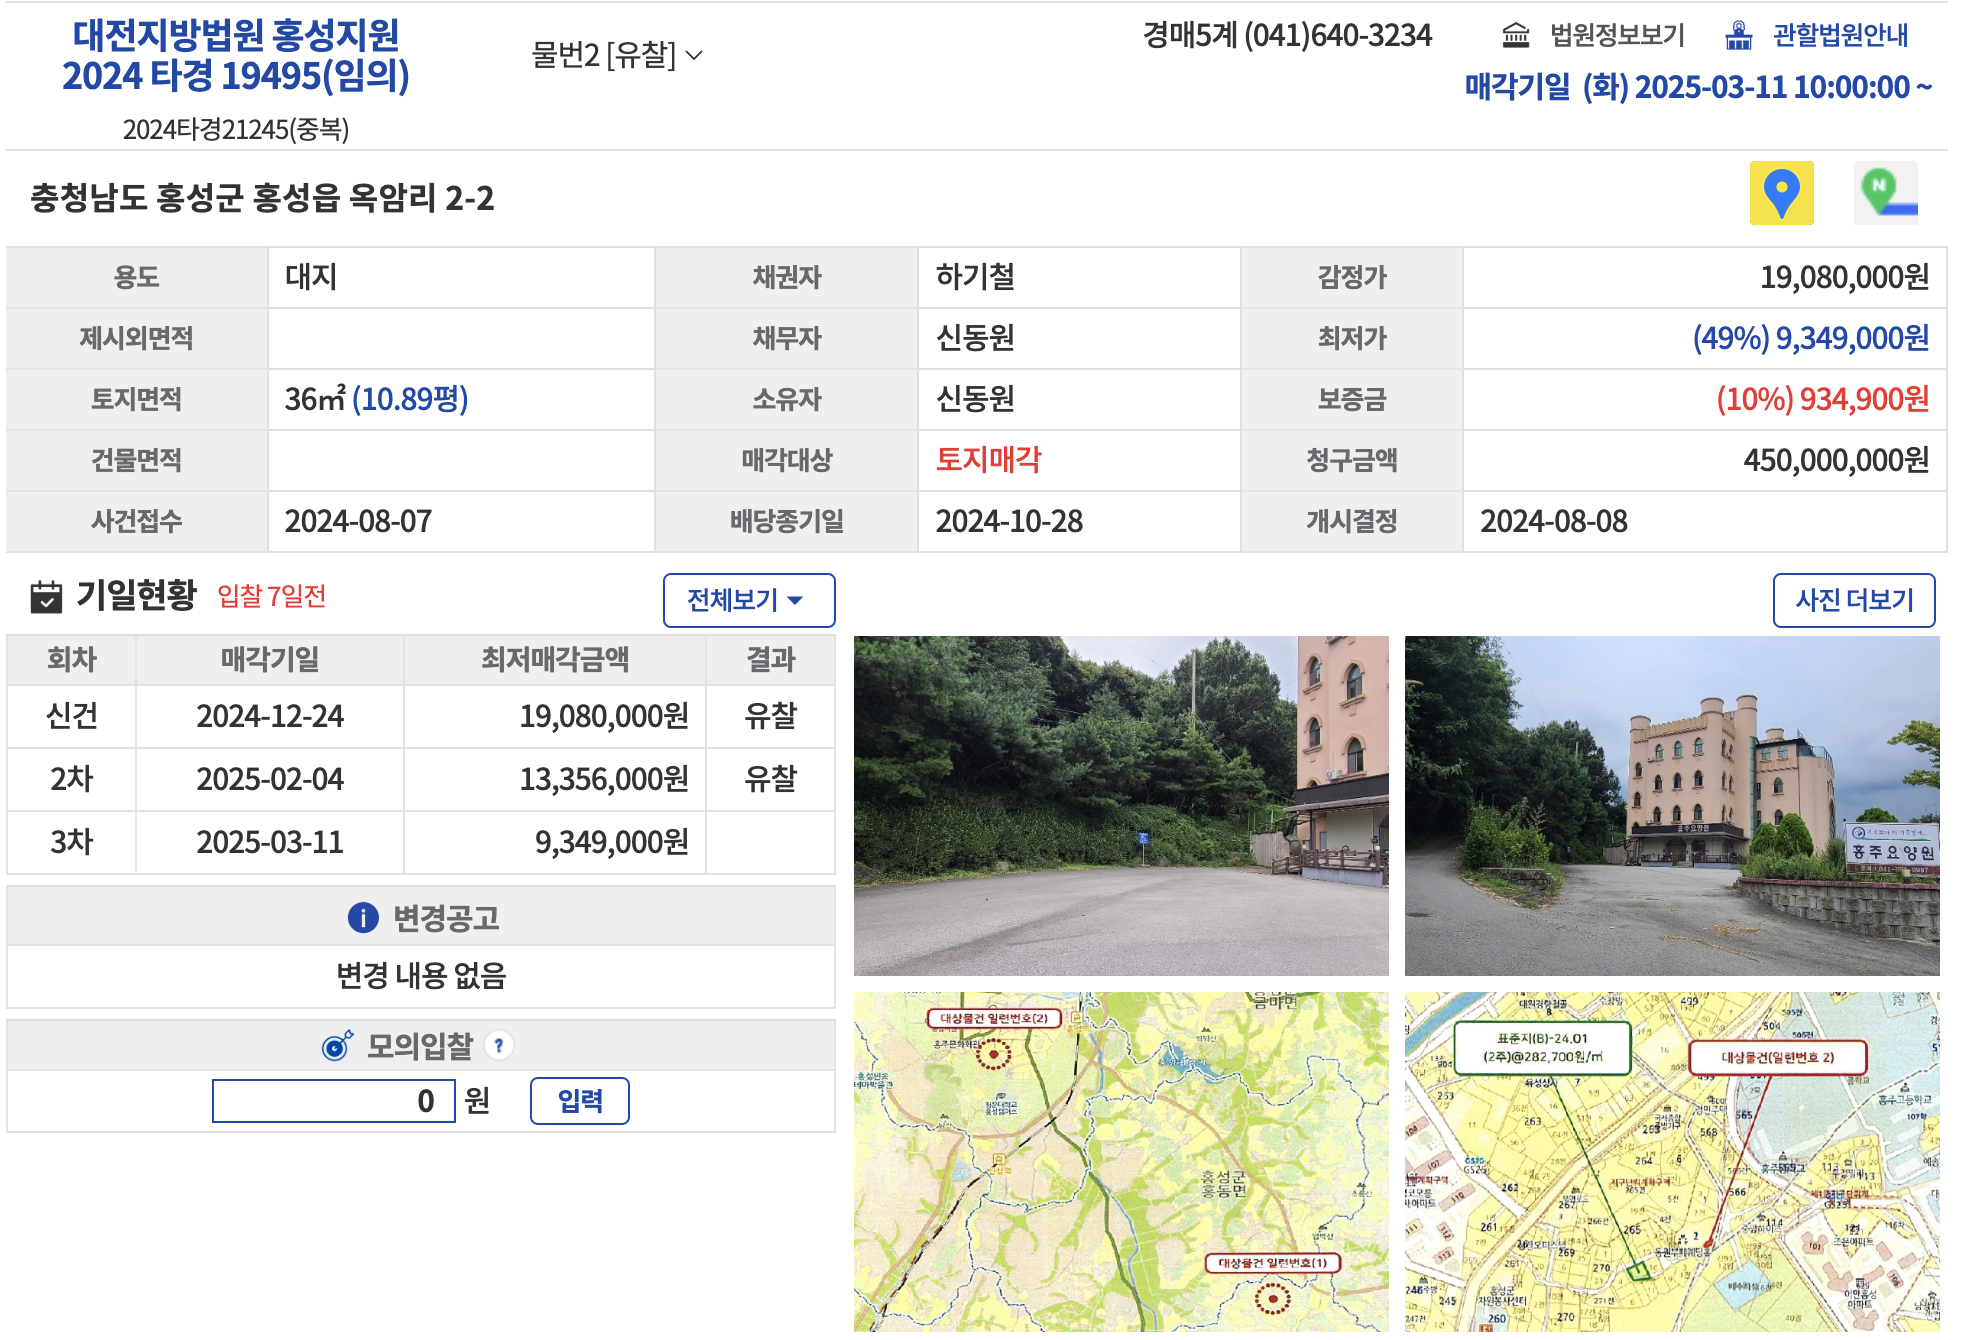
Task: Click the 2차 minimum price 13,356,000원
Action: pos(604,779)
